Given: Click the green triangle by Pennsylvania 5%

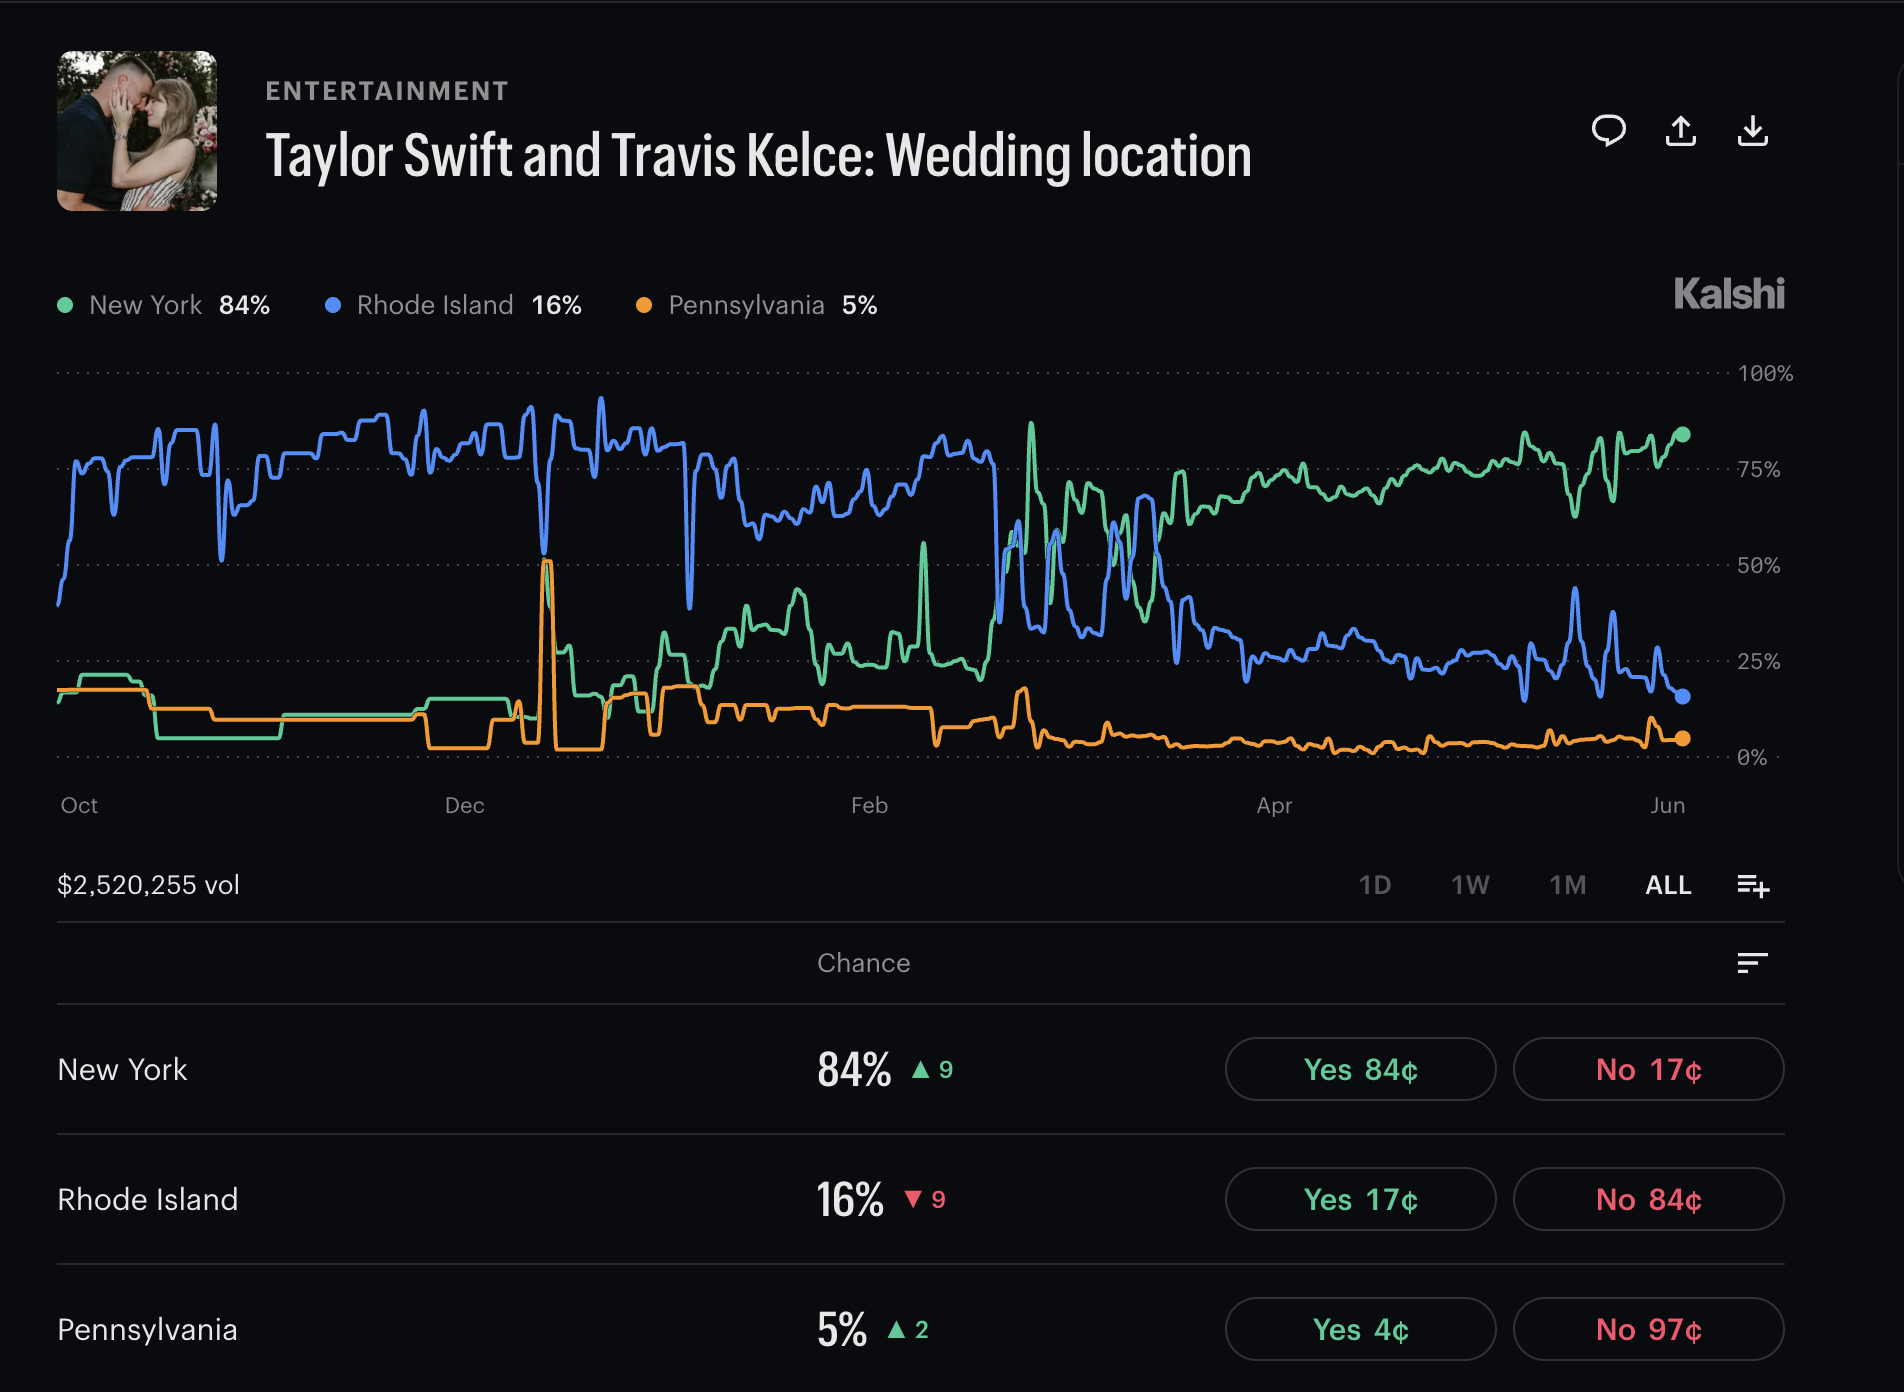Looking at the screenshot, I should 897,1330.
